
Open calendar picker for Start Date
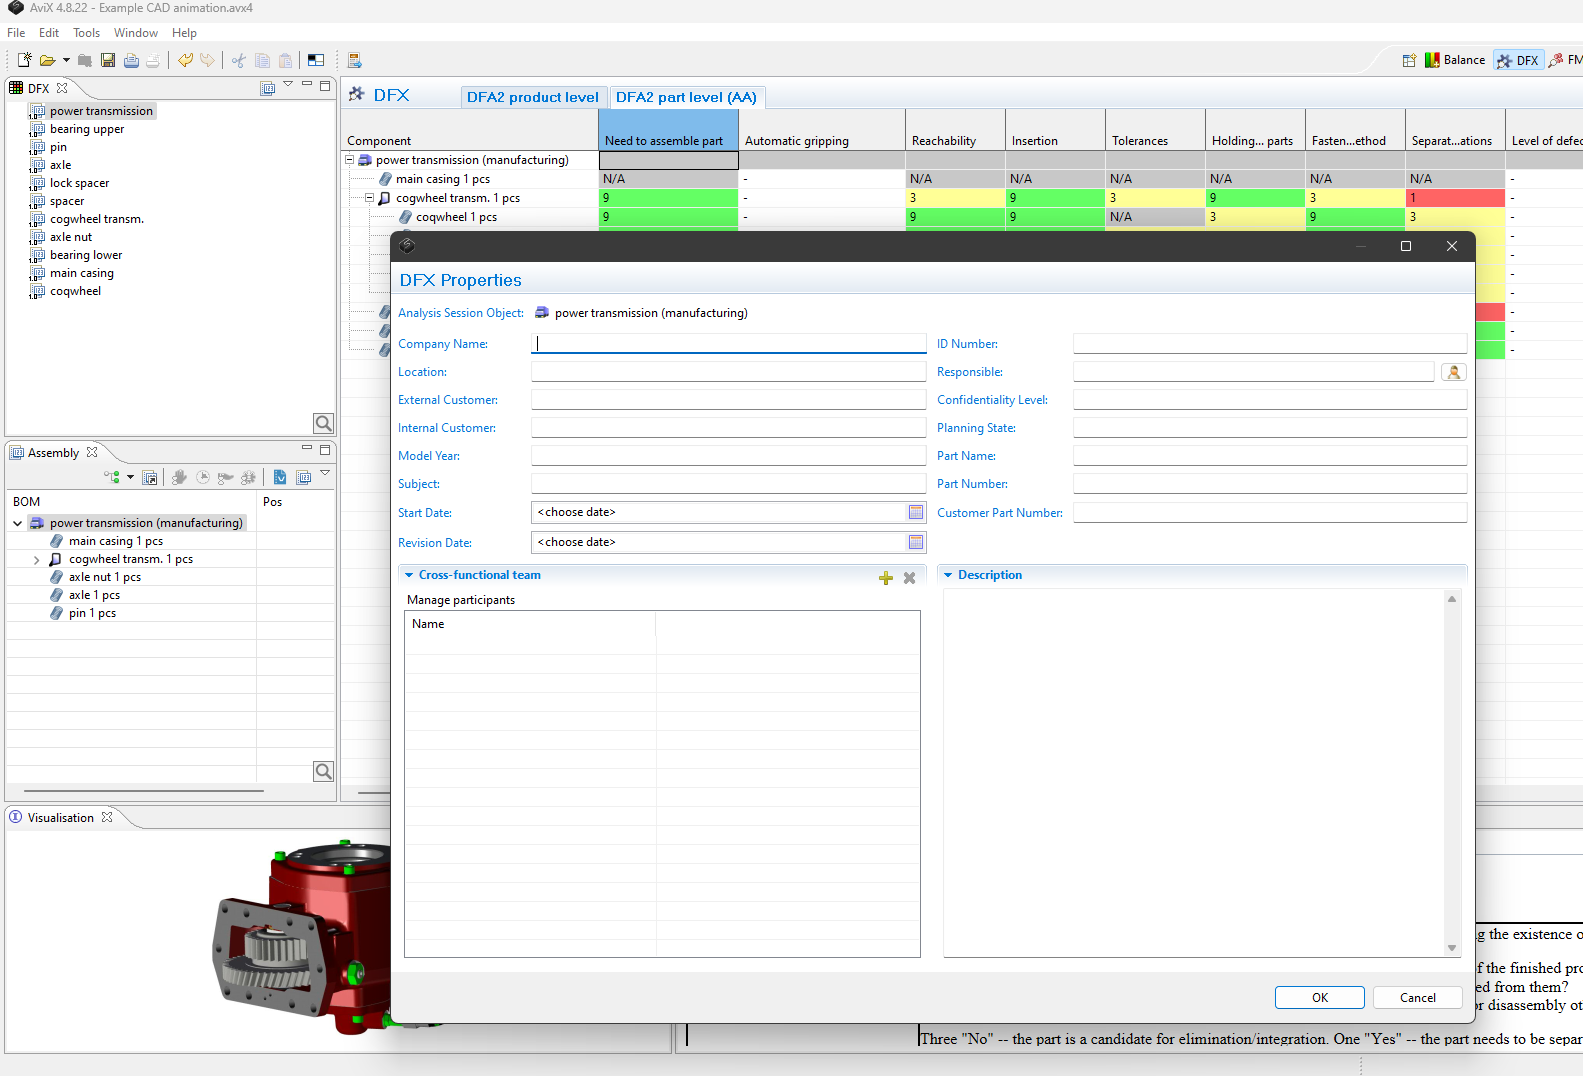915,512
